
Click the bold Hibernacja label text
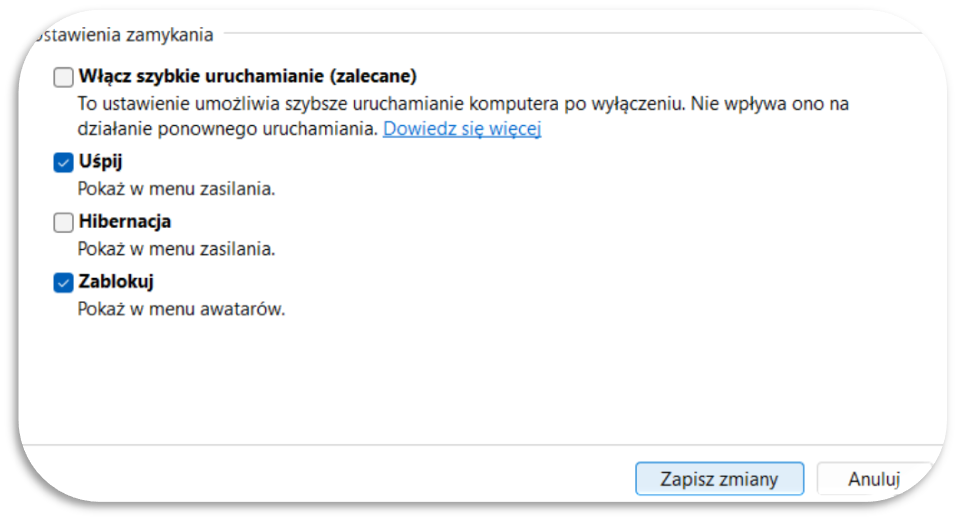(125, 221)
